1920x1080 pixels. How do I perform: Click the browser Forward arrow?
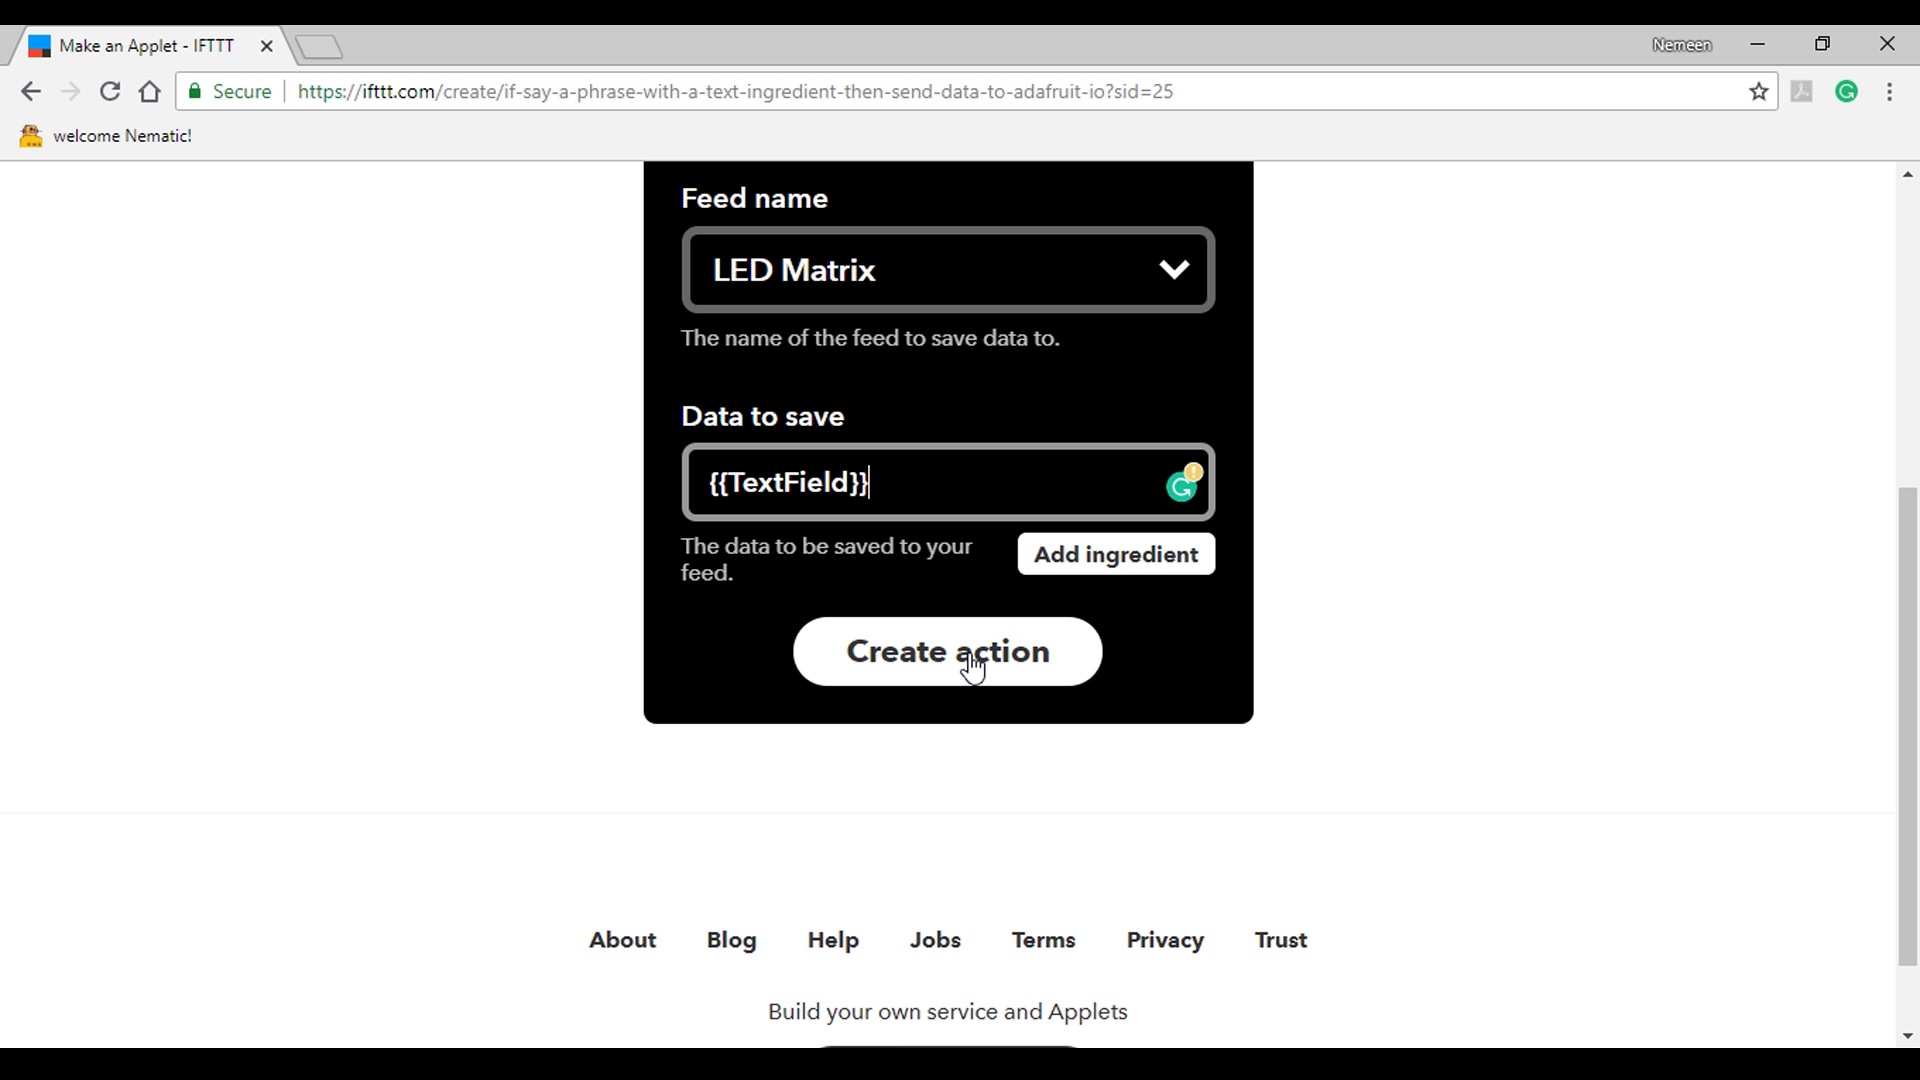pos(70,92)
